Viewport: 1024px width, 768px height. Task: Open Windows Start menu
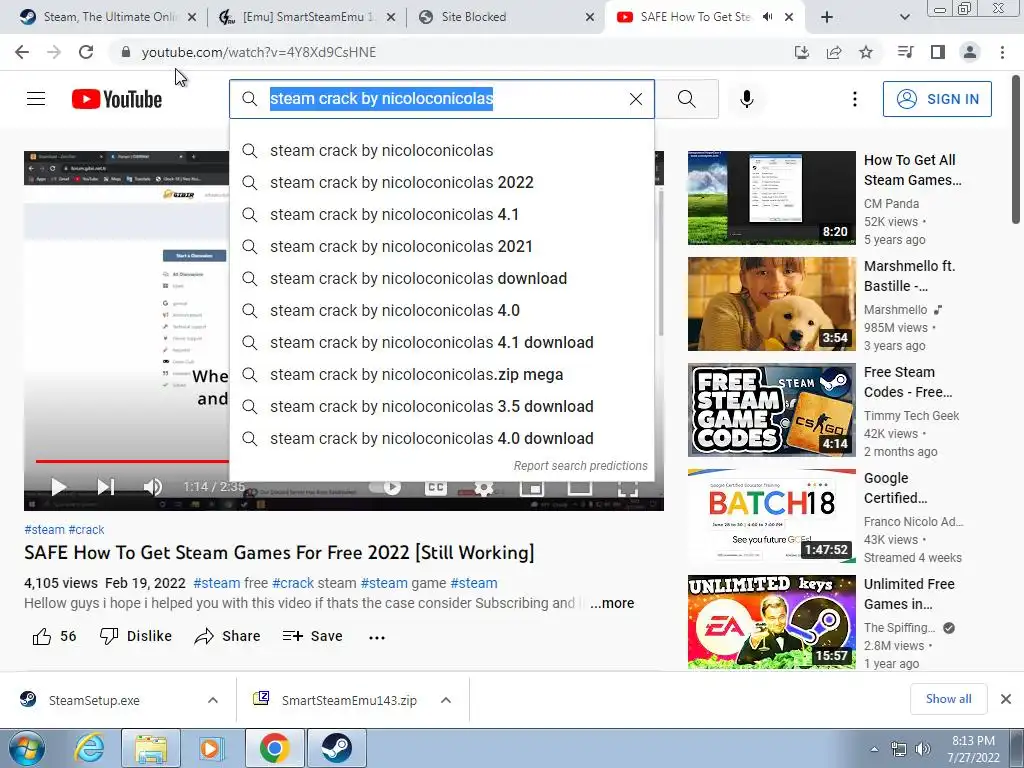(x=27, y=749)
